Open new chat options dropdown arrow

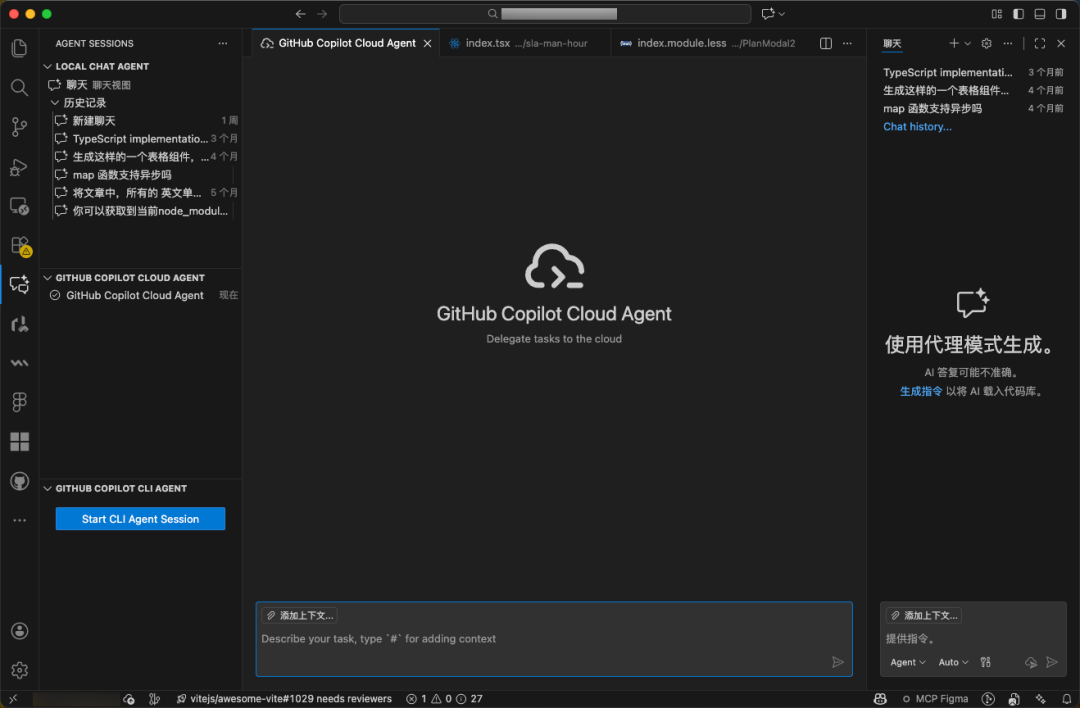[968, 43]
